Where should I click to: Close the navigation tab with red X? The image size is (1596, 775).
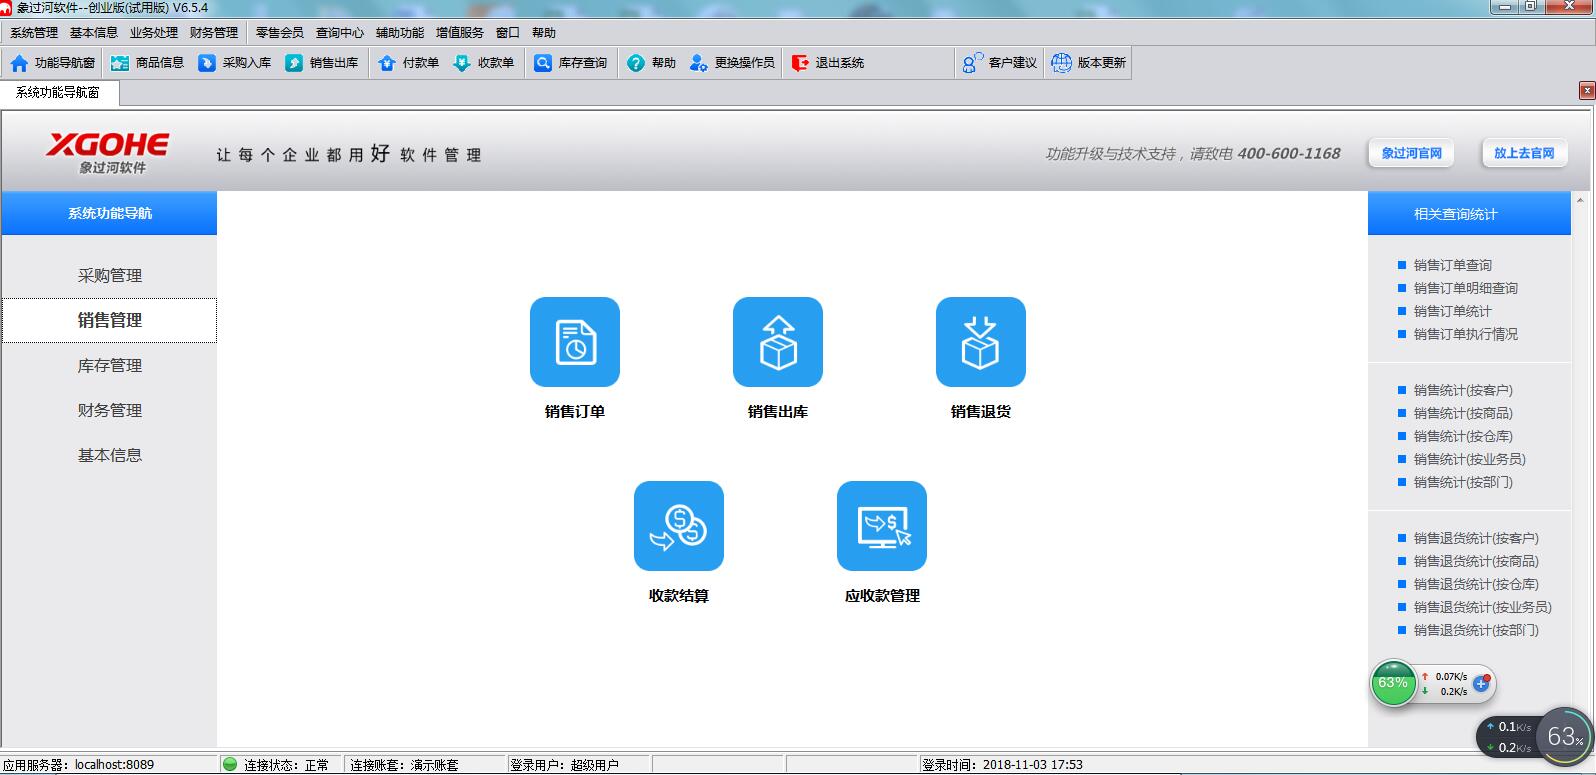(x=1586, y=91)
